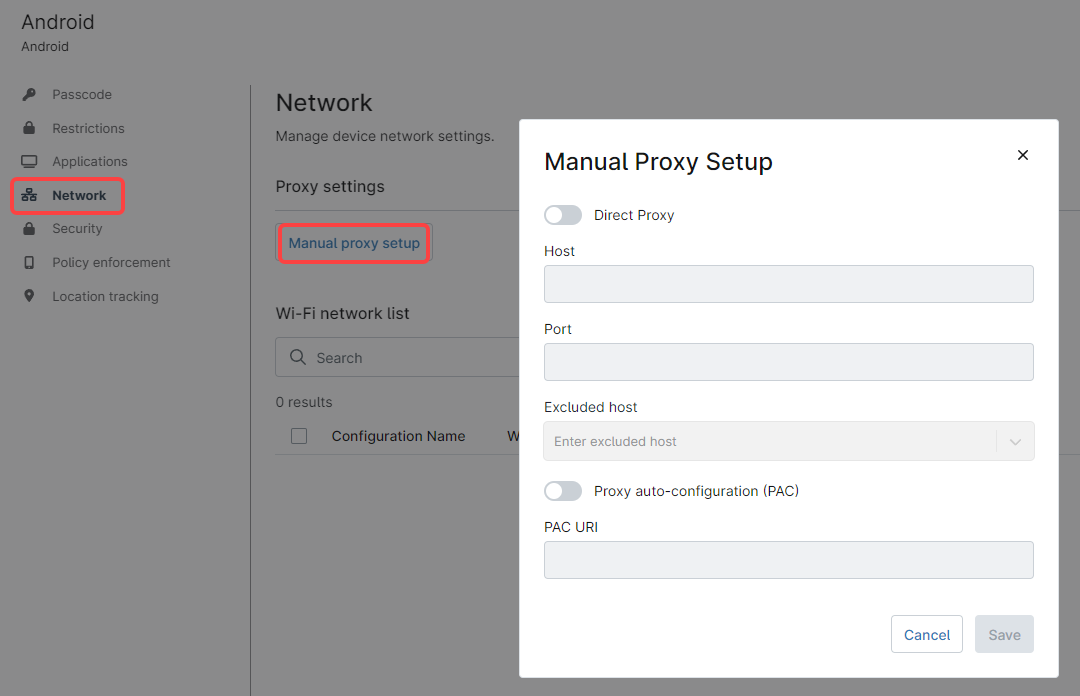The height and width of the screenshot is (696, 1080).
Task: Select the Security padlock icon
Action: pyautogui.click(x=29, y=228)
